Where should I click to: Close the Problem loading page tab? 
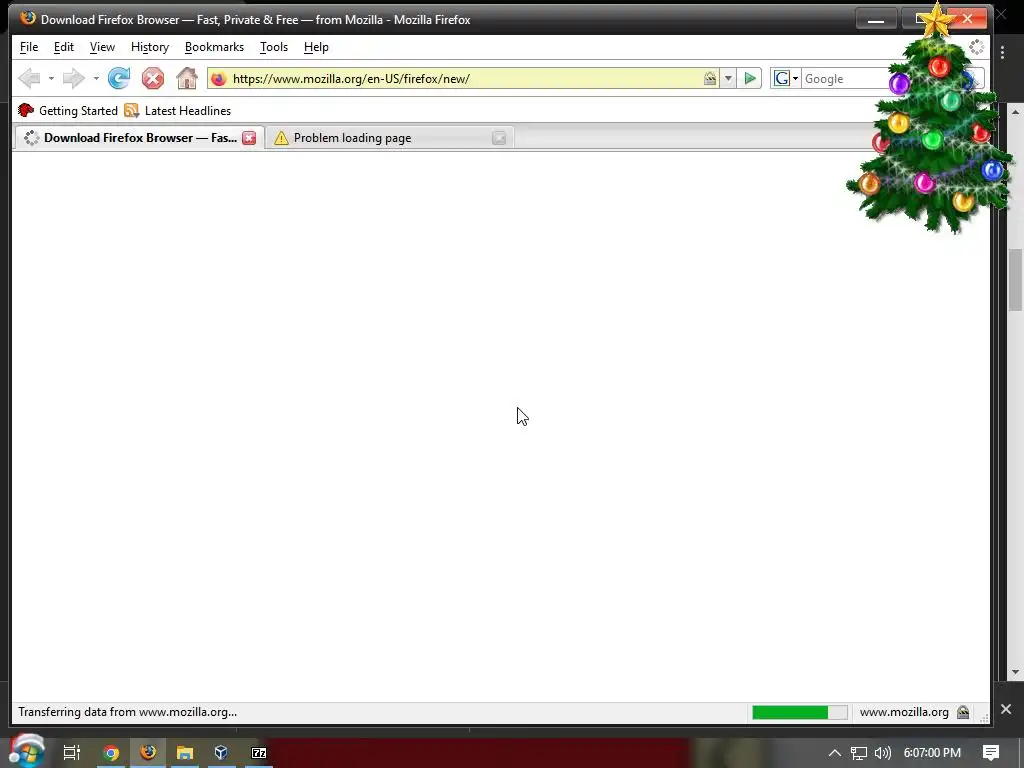click(x=499, y=138)
